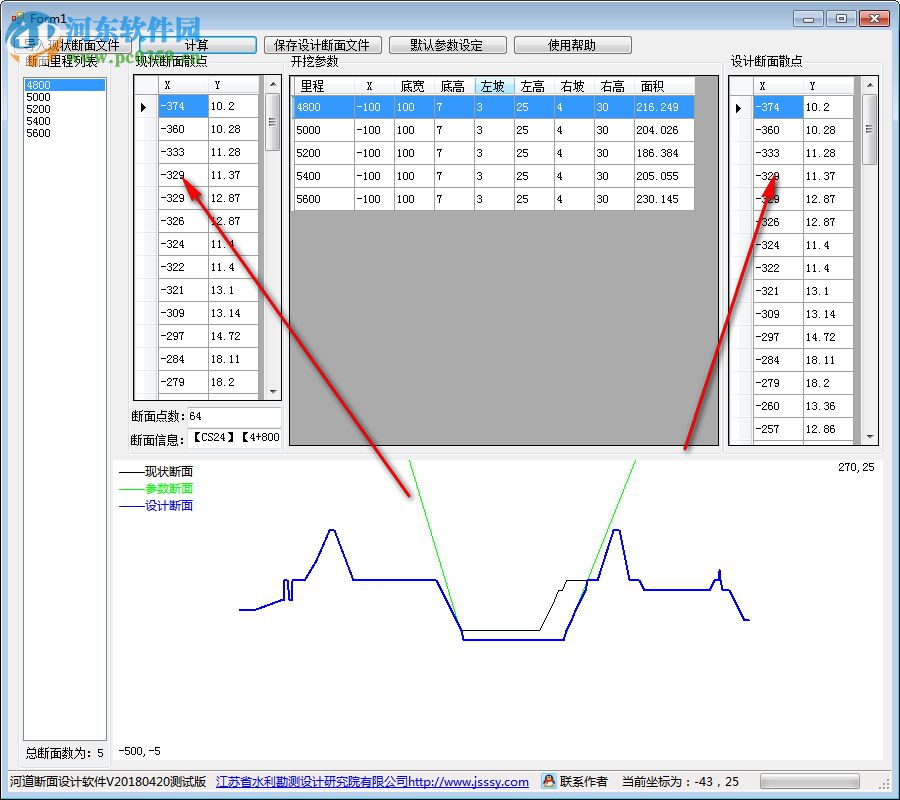Select section 5000 in mileage list

(x=64, y=97)
